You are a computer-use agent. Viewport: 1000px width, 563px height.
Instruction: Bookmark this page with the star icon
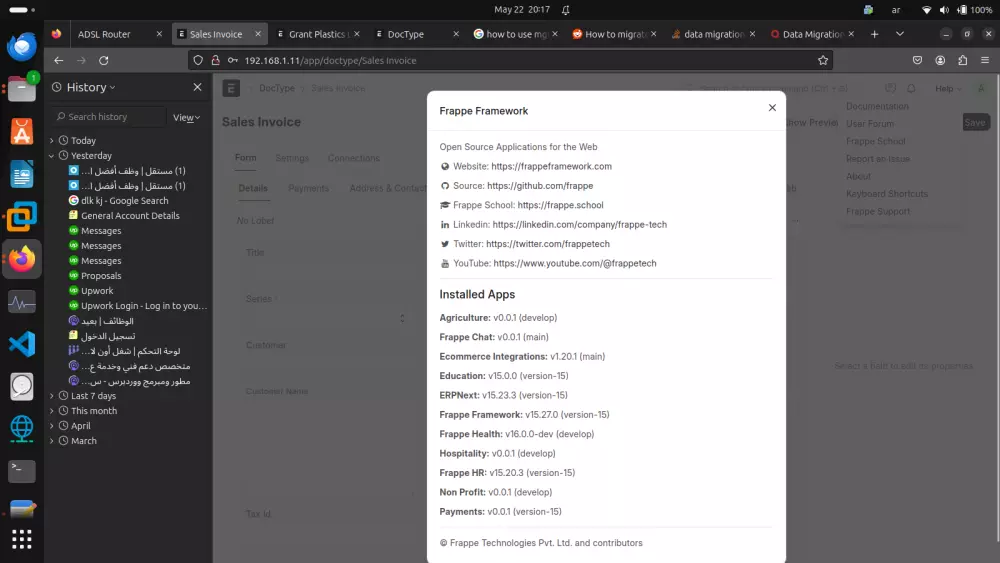[823, 60]
